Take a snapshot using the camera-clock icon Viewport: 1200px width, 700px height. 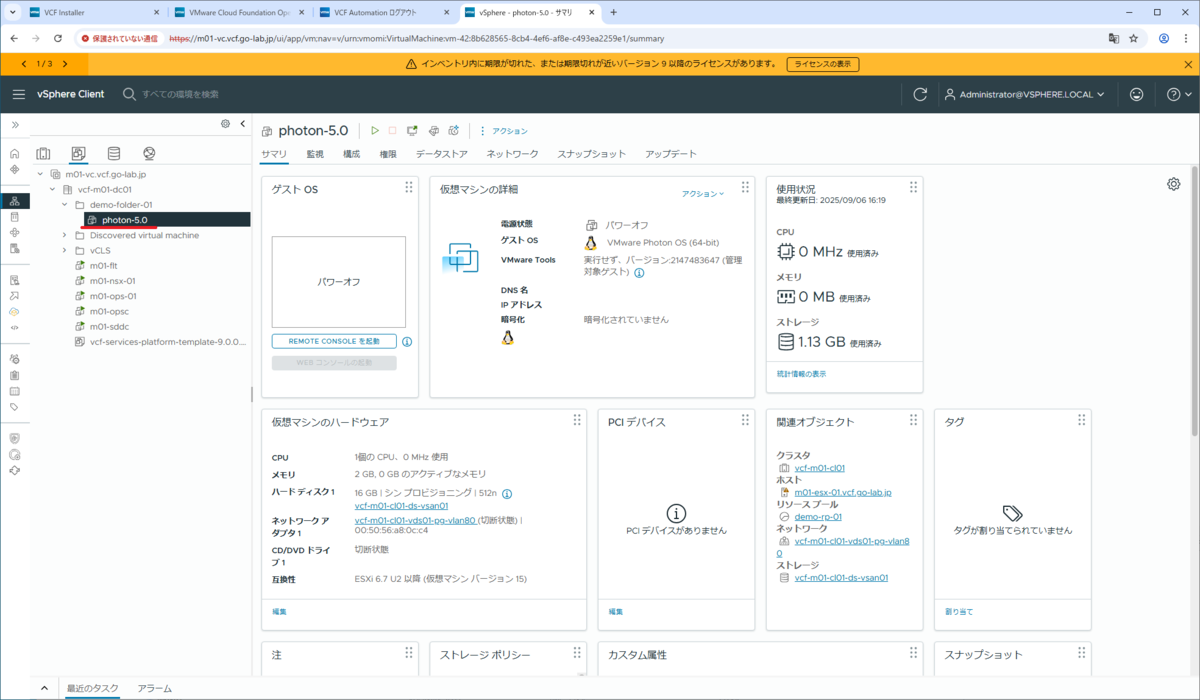pos(454,131)
